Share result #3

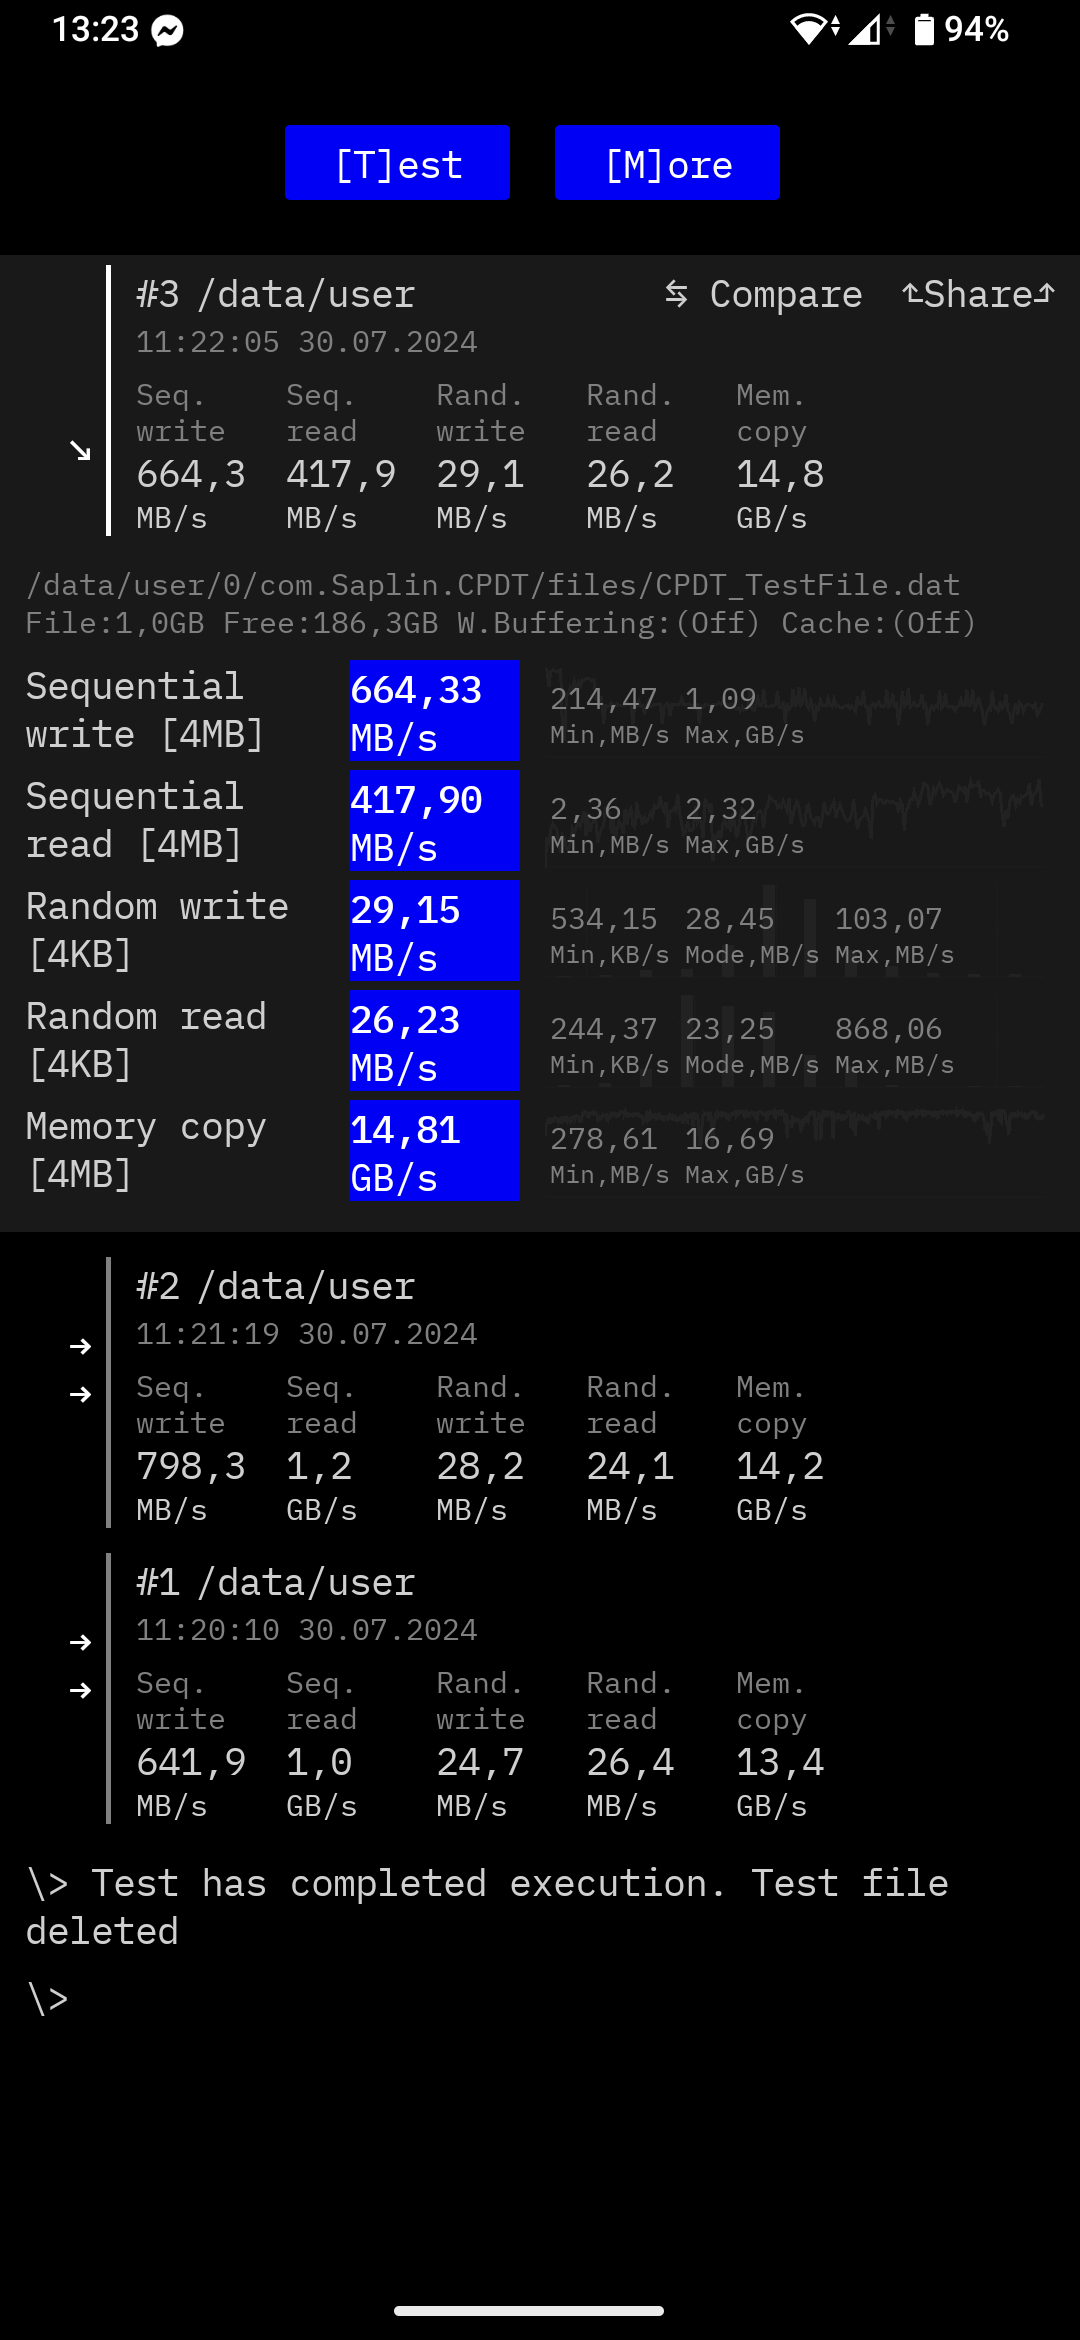click(977, 294)
